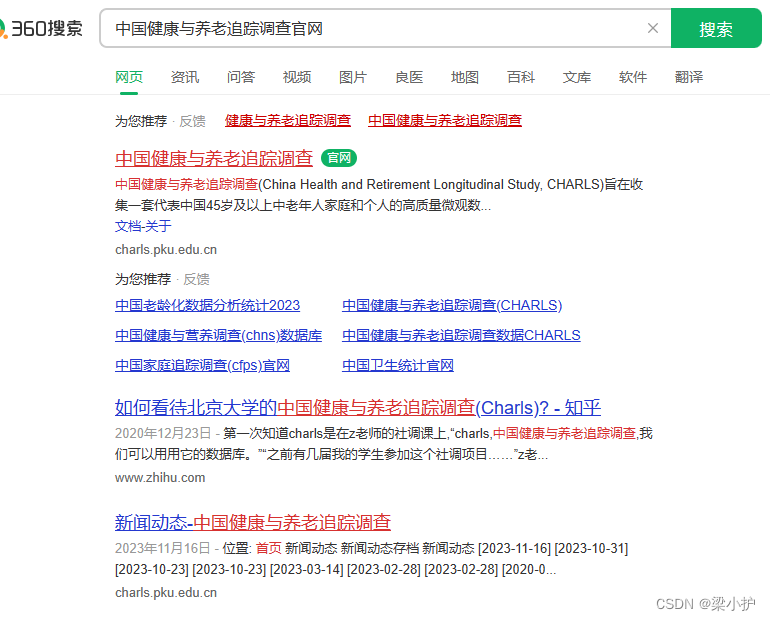Click the 2020年12月23日 date text

(x=163, y=433)
